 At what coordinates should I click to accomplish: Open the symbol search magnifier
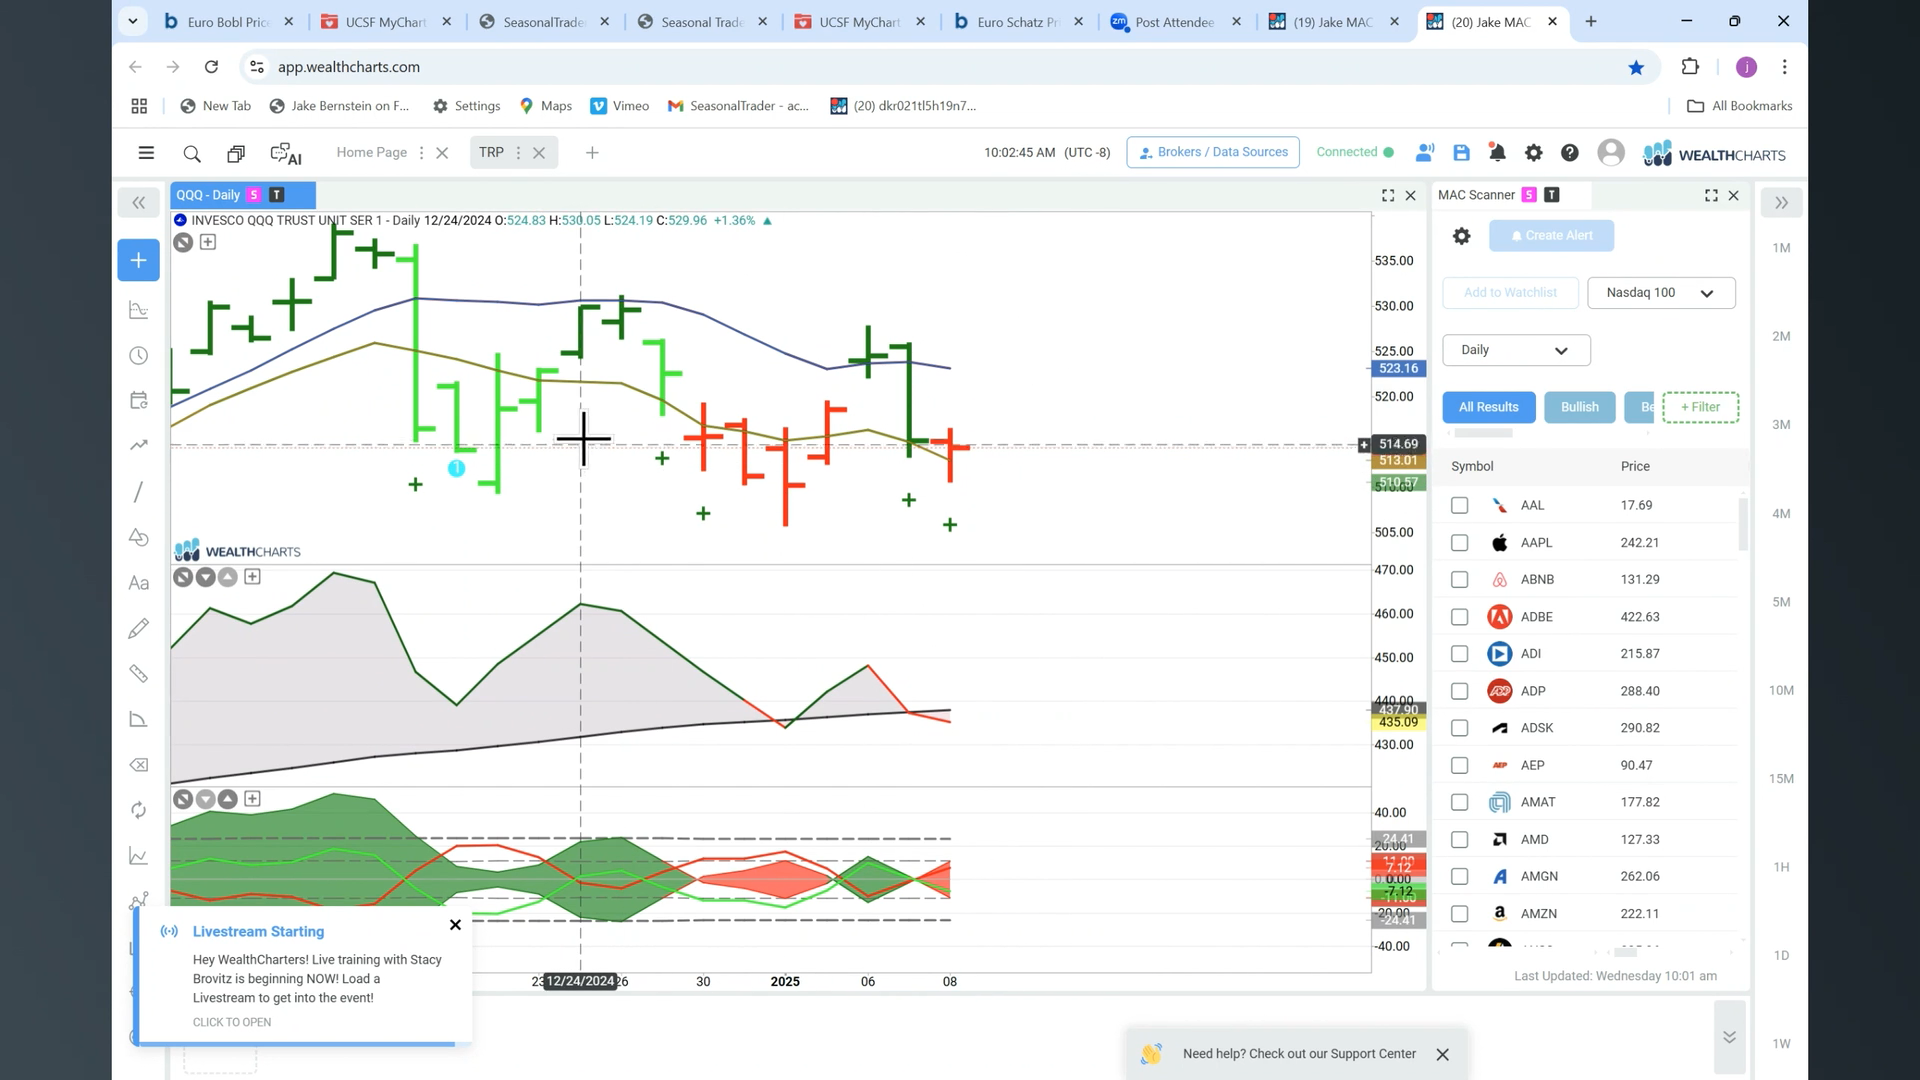click(192, 153)
